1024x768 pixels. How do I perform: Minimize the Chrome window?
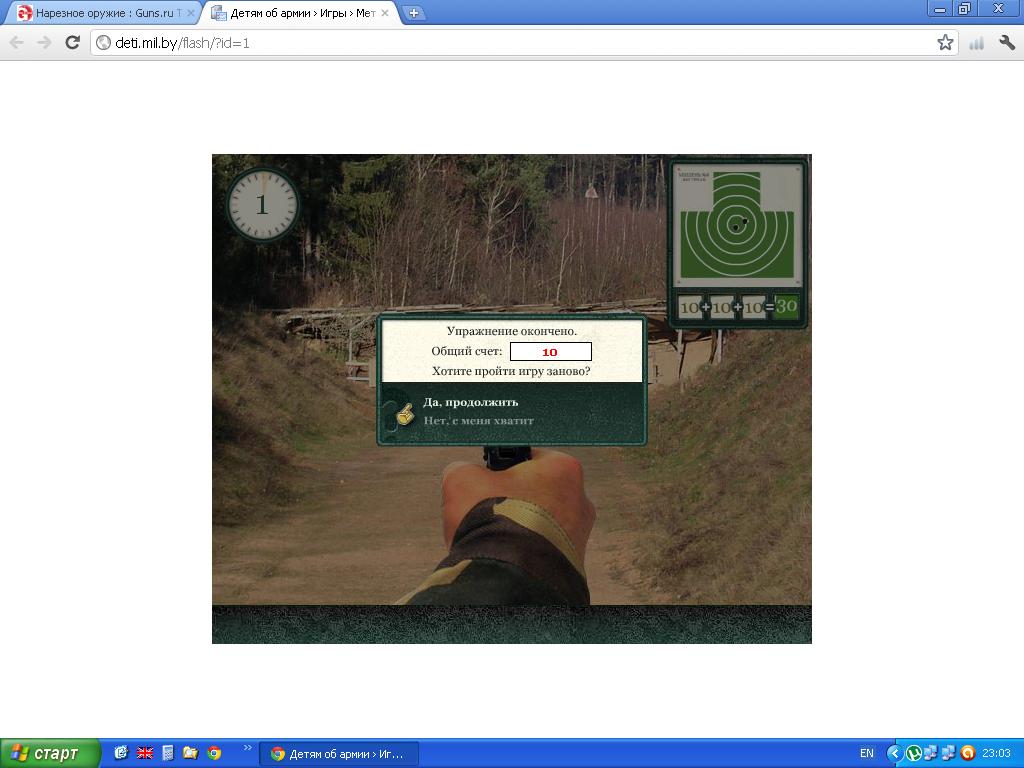click(940, 9)
